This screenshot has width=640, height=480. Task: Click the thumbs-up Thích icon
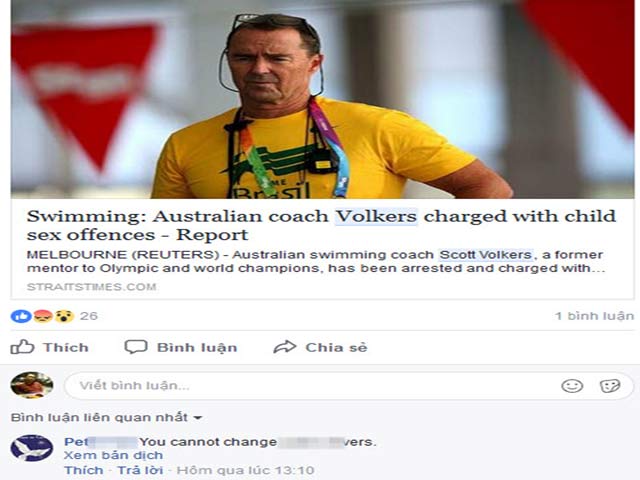point(22,347)
